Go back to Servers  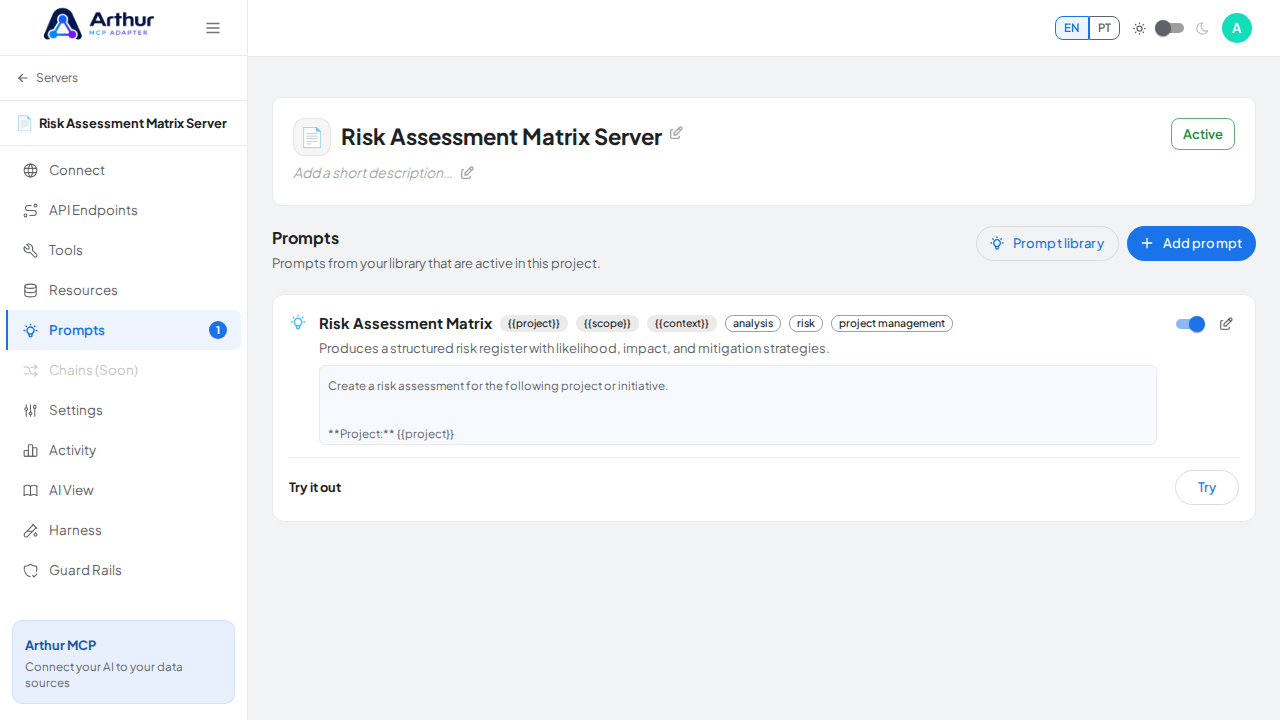[47, 78]
